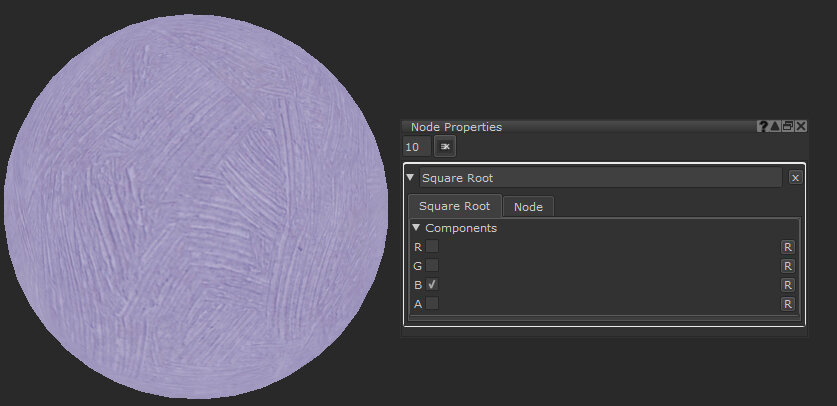The image size is (837, 406).
Task: Reset the G component to default
Action: 788,266
